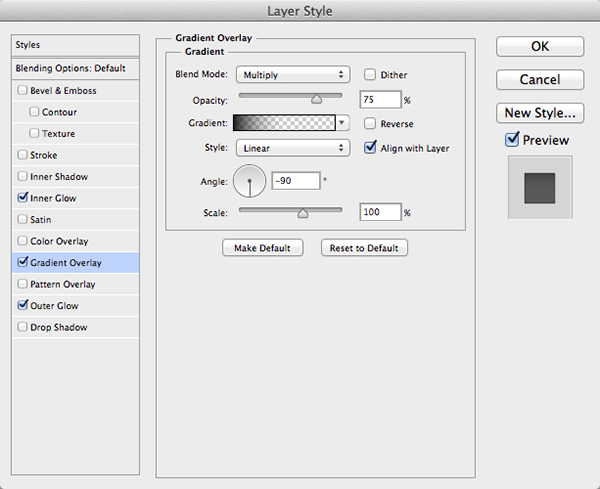Disable the Preview checkbox
600x489 pixels.
click(513, 141)
